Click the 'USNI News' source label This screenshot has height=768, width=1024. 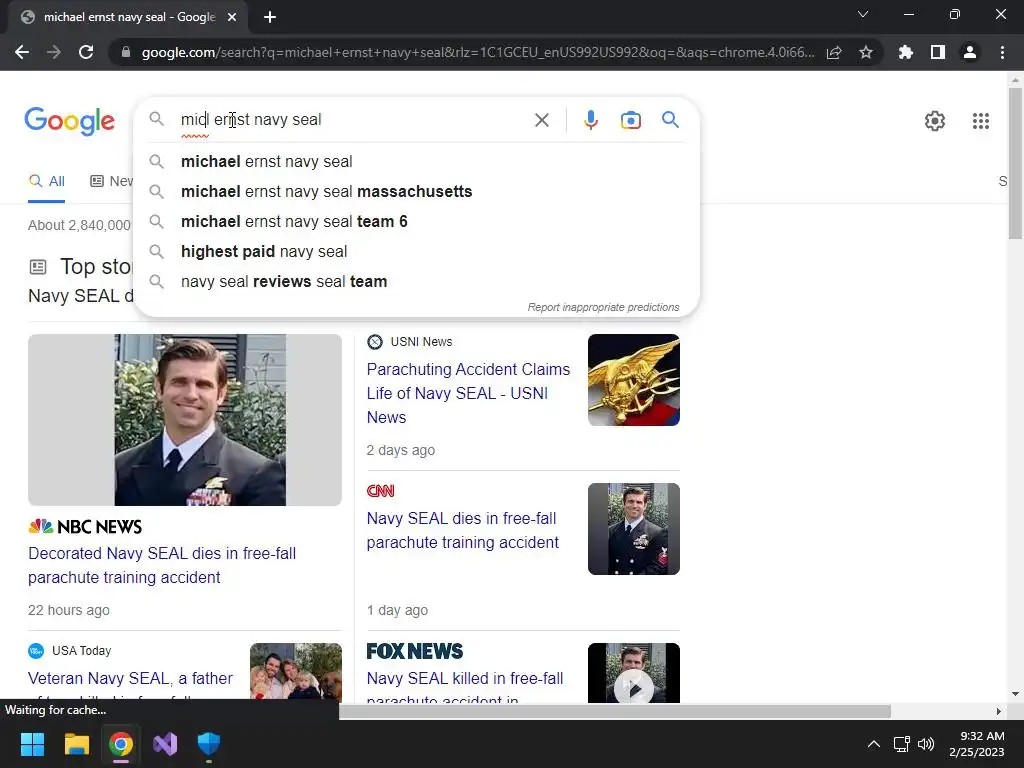(421, 342)
